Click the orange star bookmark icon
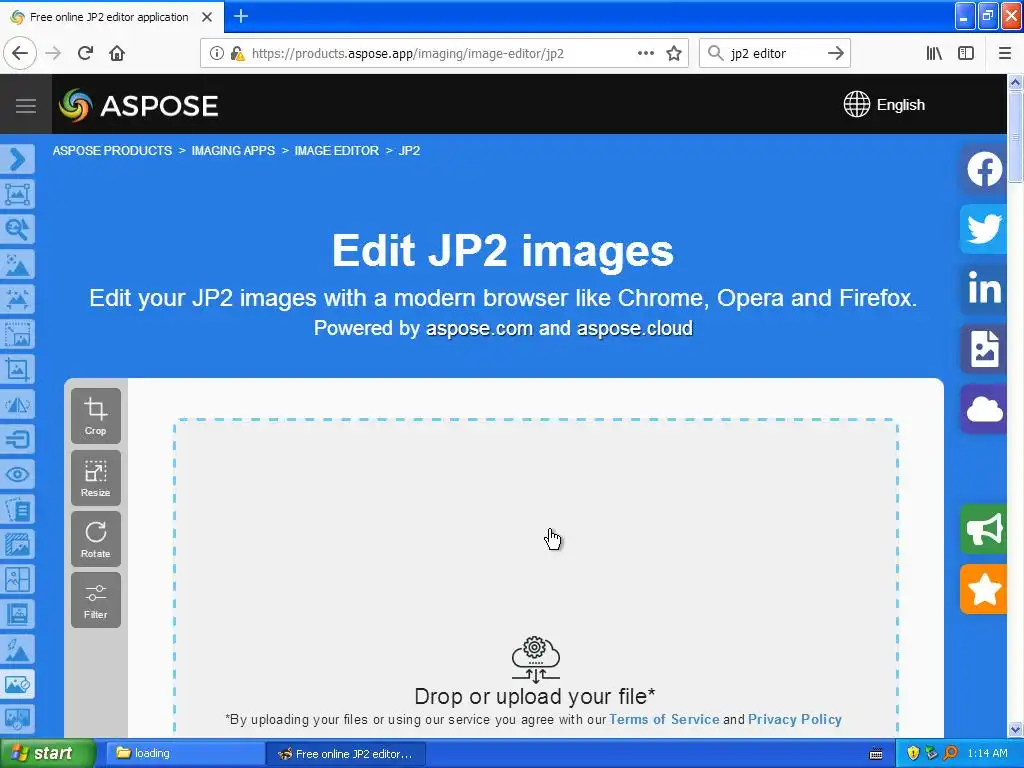 [984, 590]
